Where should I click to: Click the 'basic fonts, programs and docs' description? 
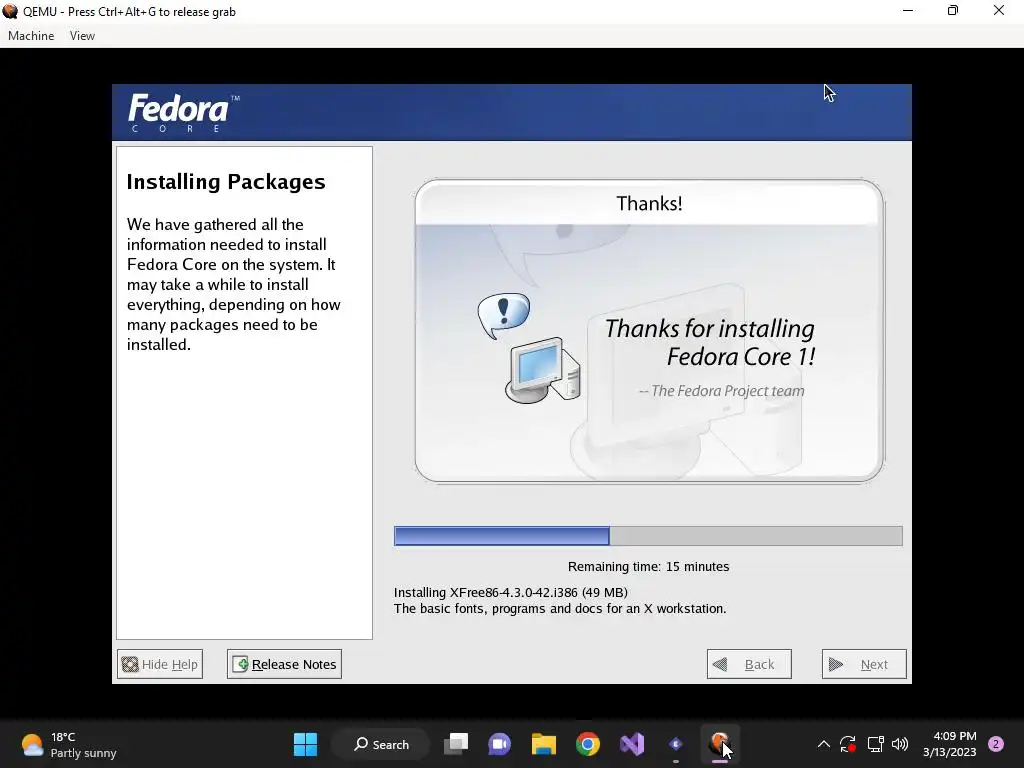(560, 609)
